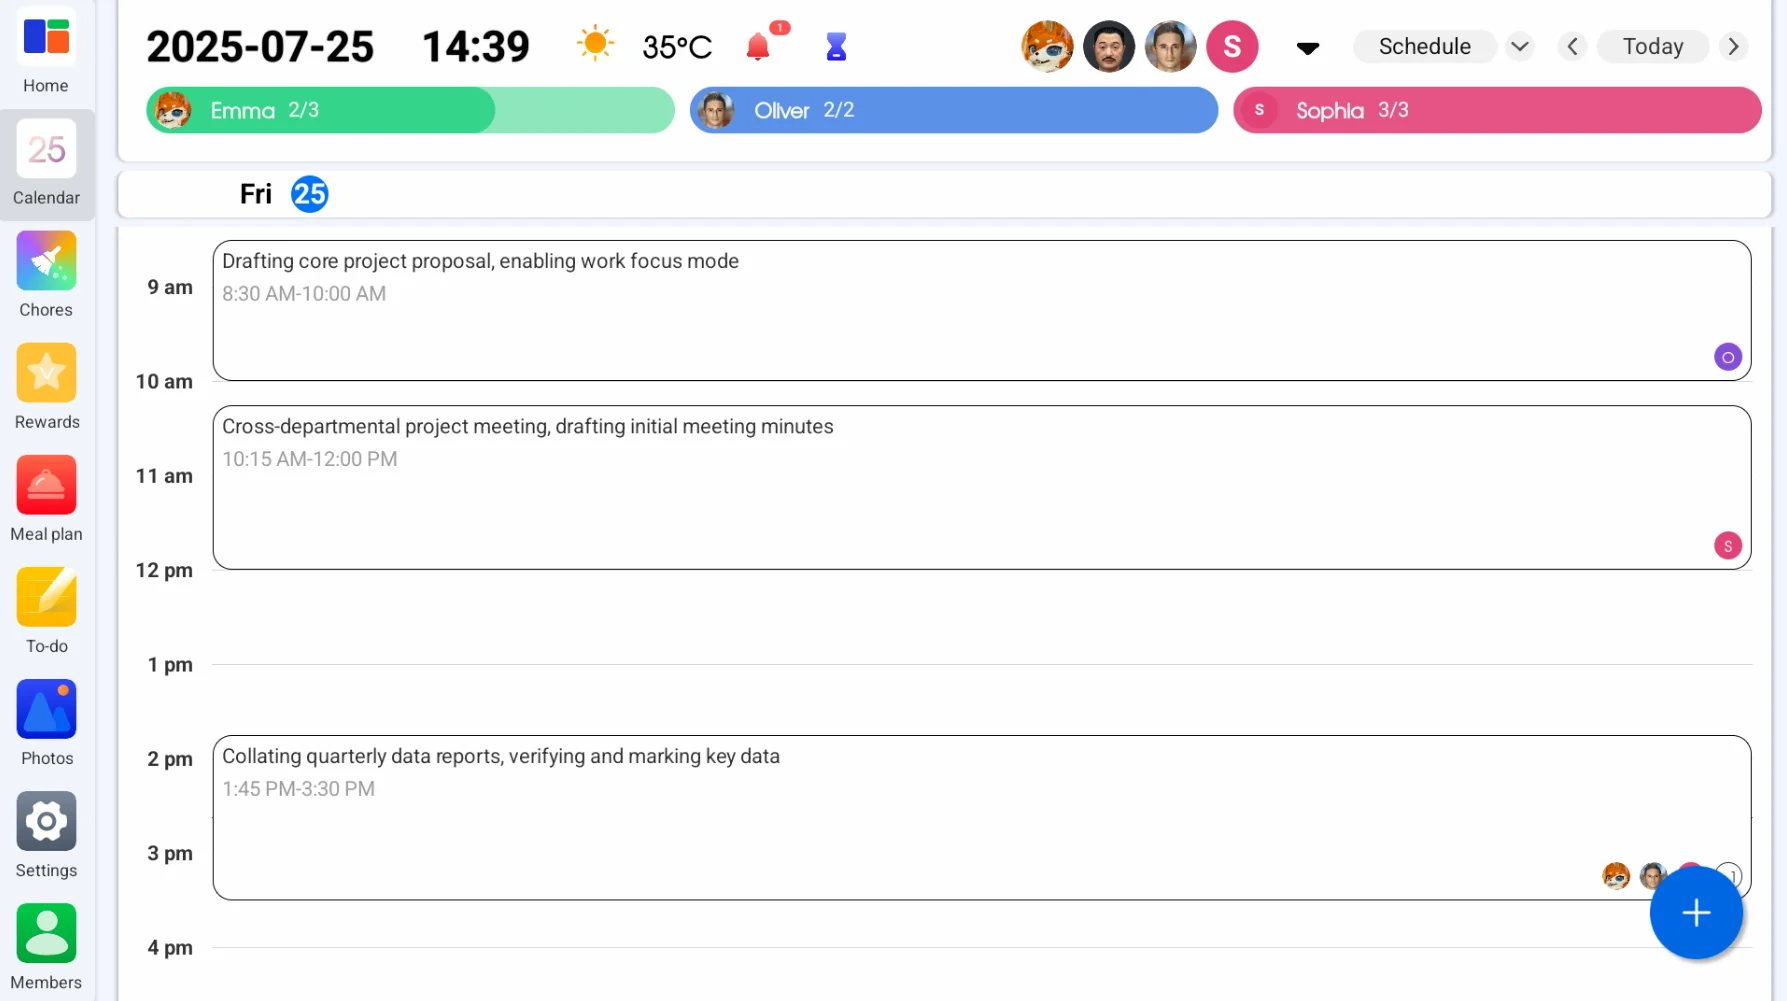Click the pink S badge on meeting event
1787x1001 pixels.
point(1728,546)
